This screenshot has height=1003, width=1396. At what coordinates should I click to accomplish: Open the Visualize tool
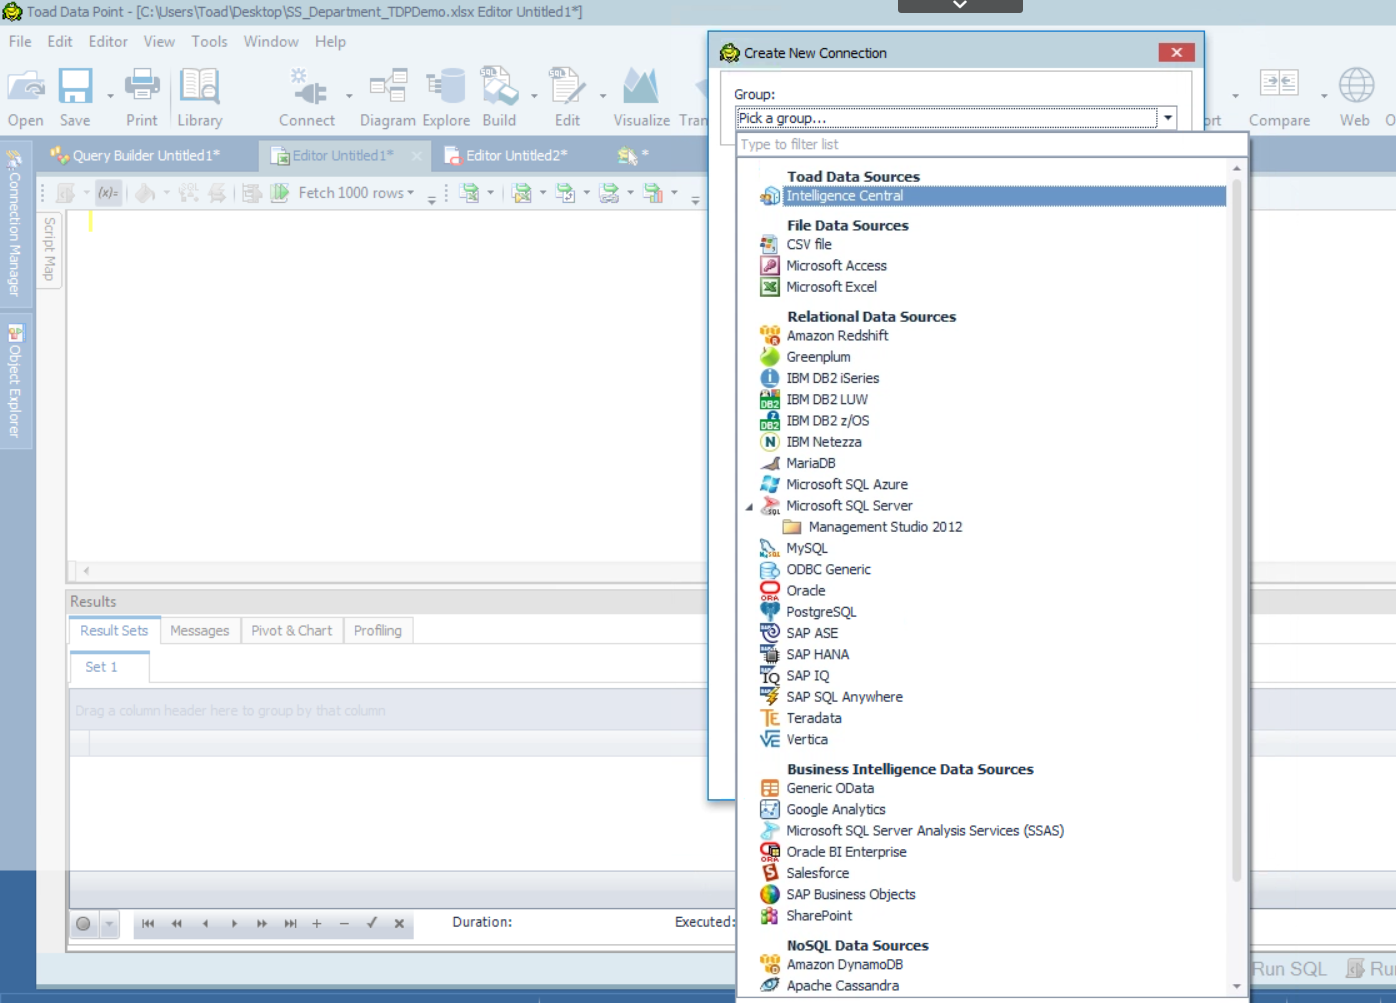coord(641,98)
